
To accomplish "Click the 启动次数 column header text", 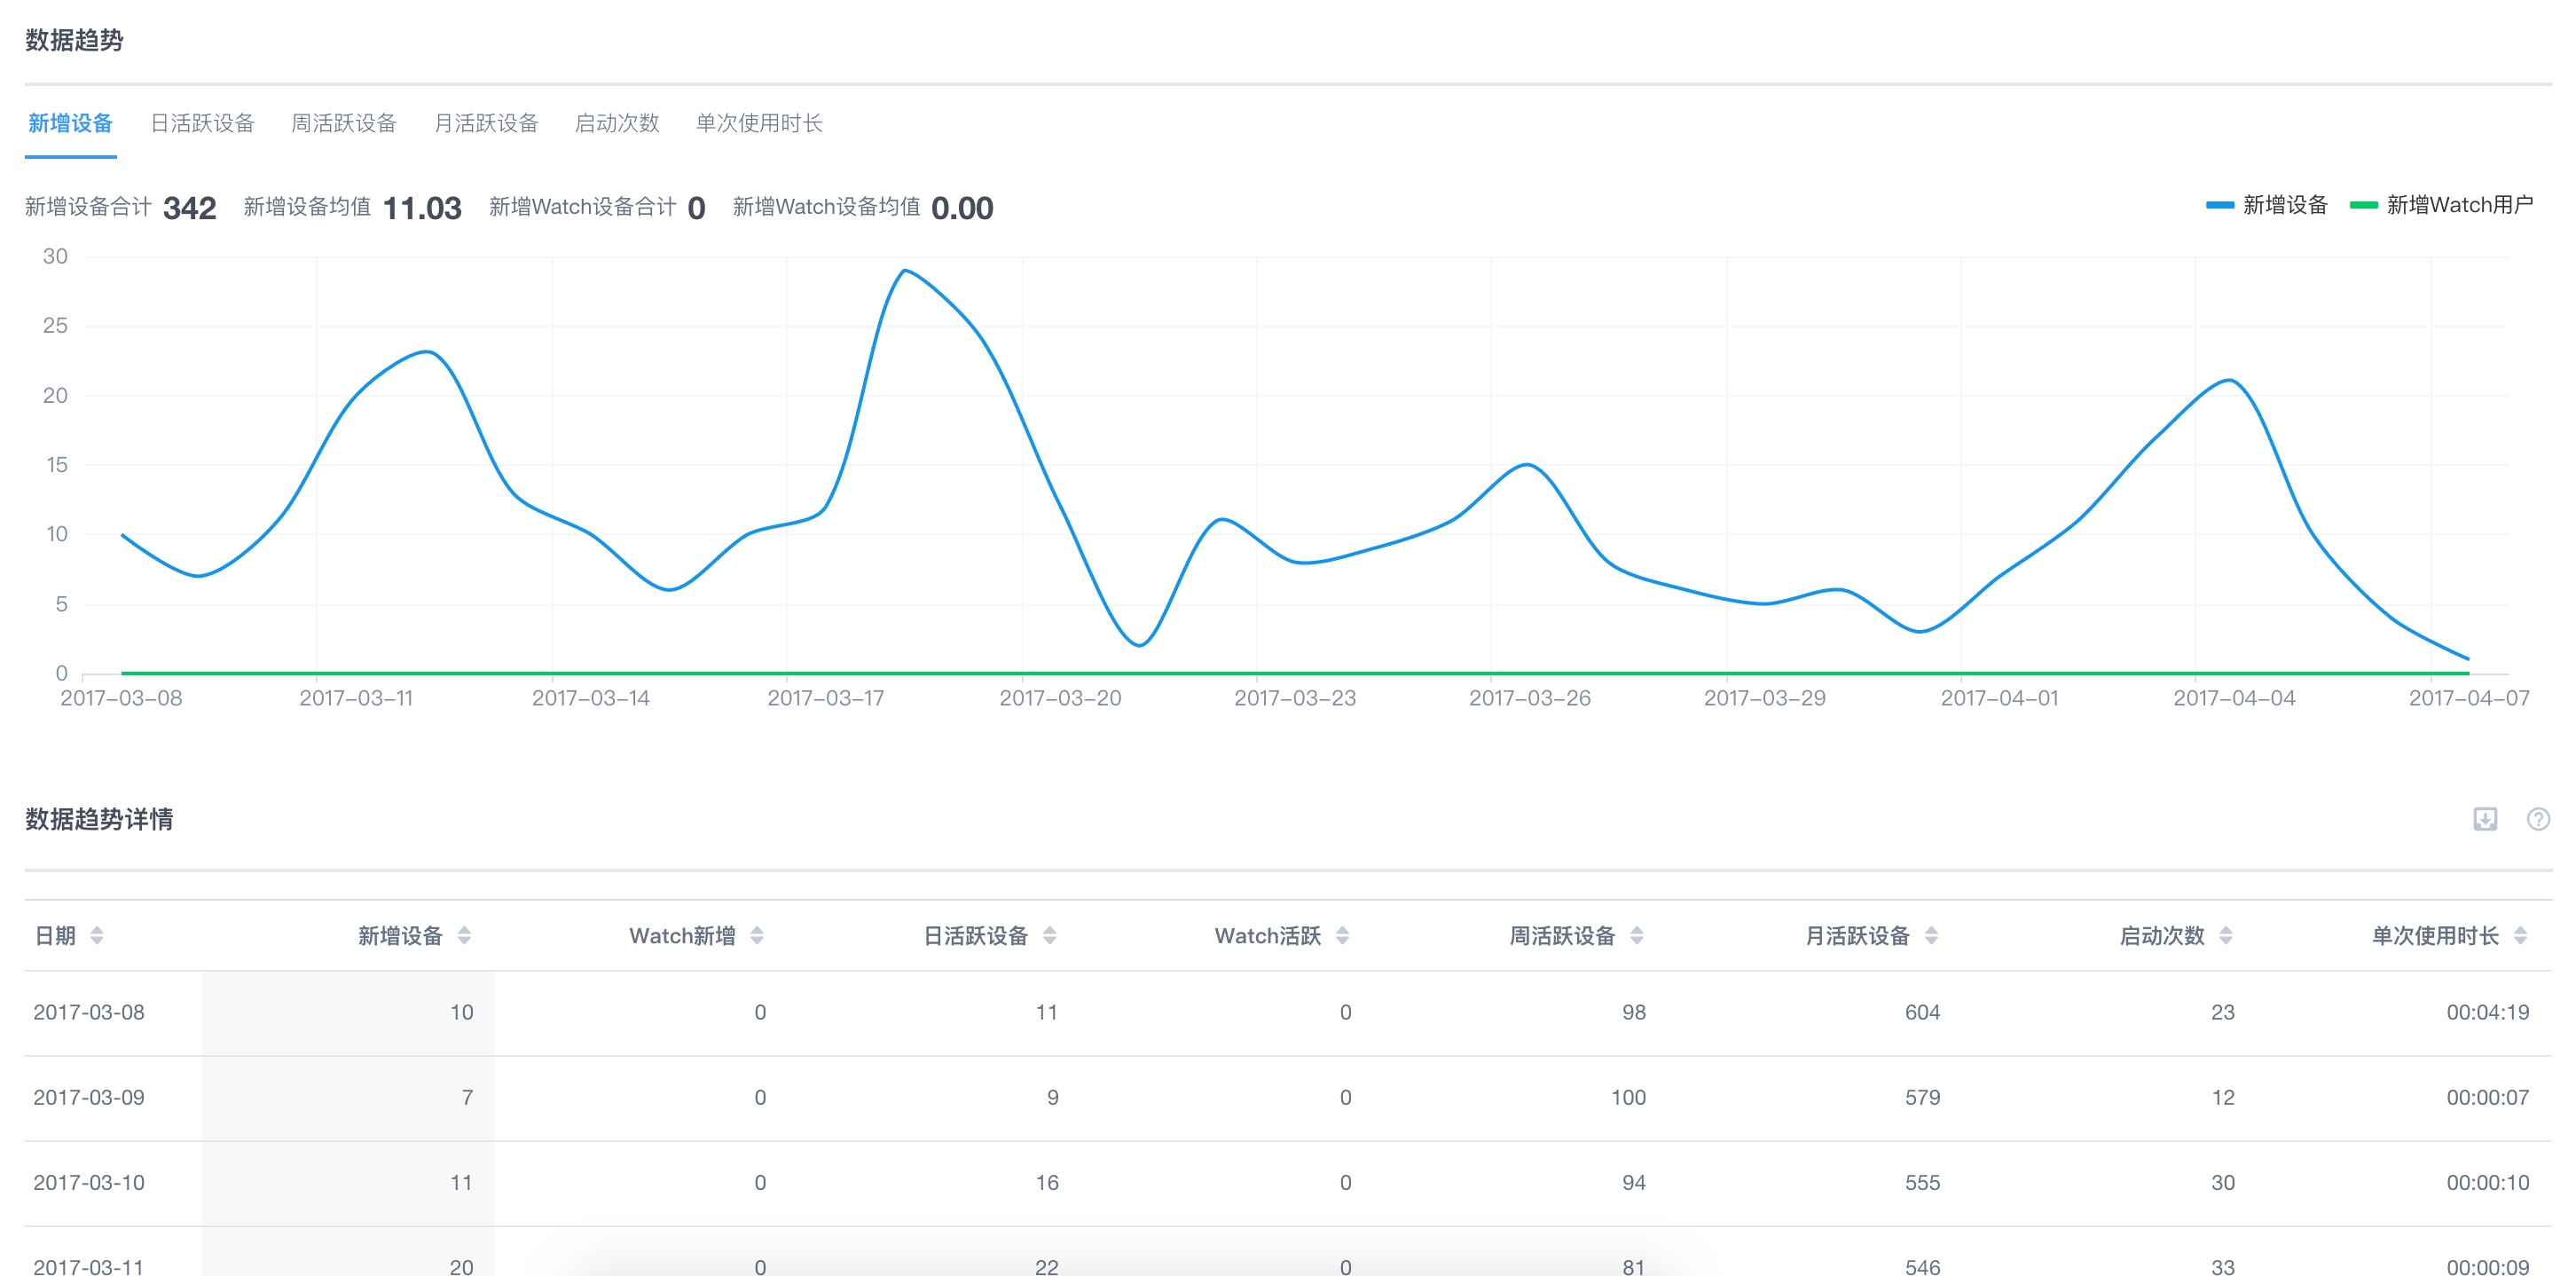I will tap(2162, 935).
